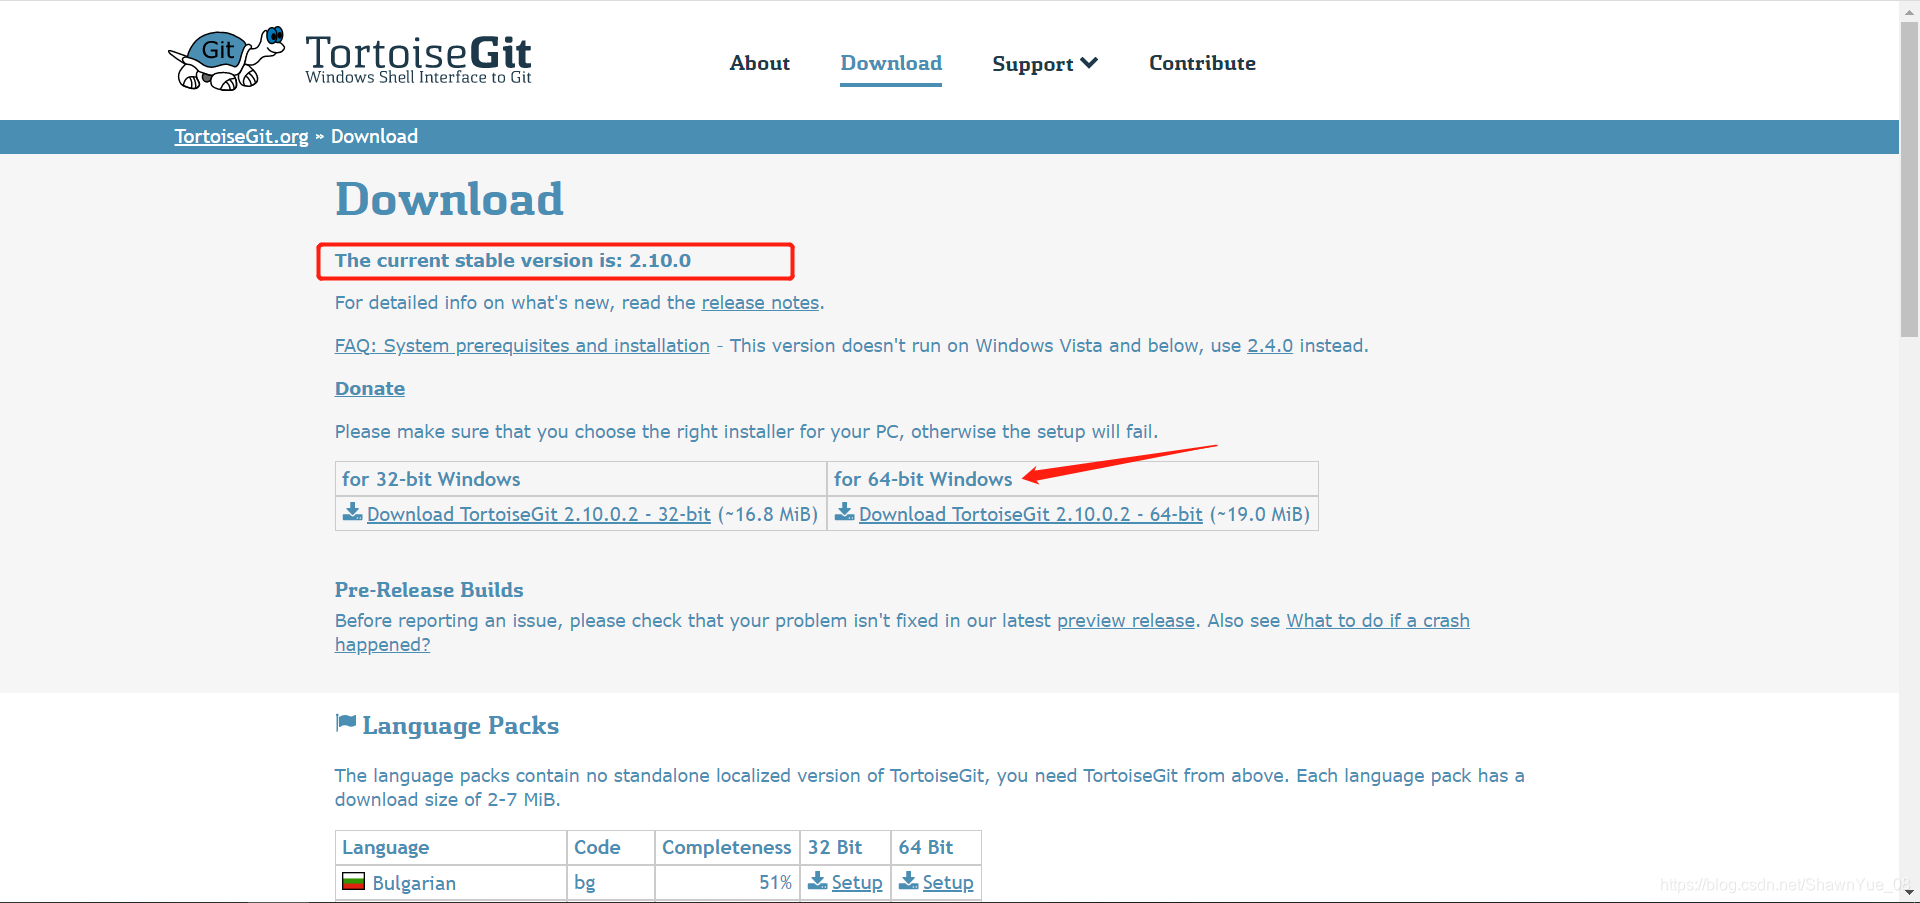1920x903 pixels.
Task: Click the TortoiseGit turtle logo
Action: click(226, 58)
